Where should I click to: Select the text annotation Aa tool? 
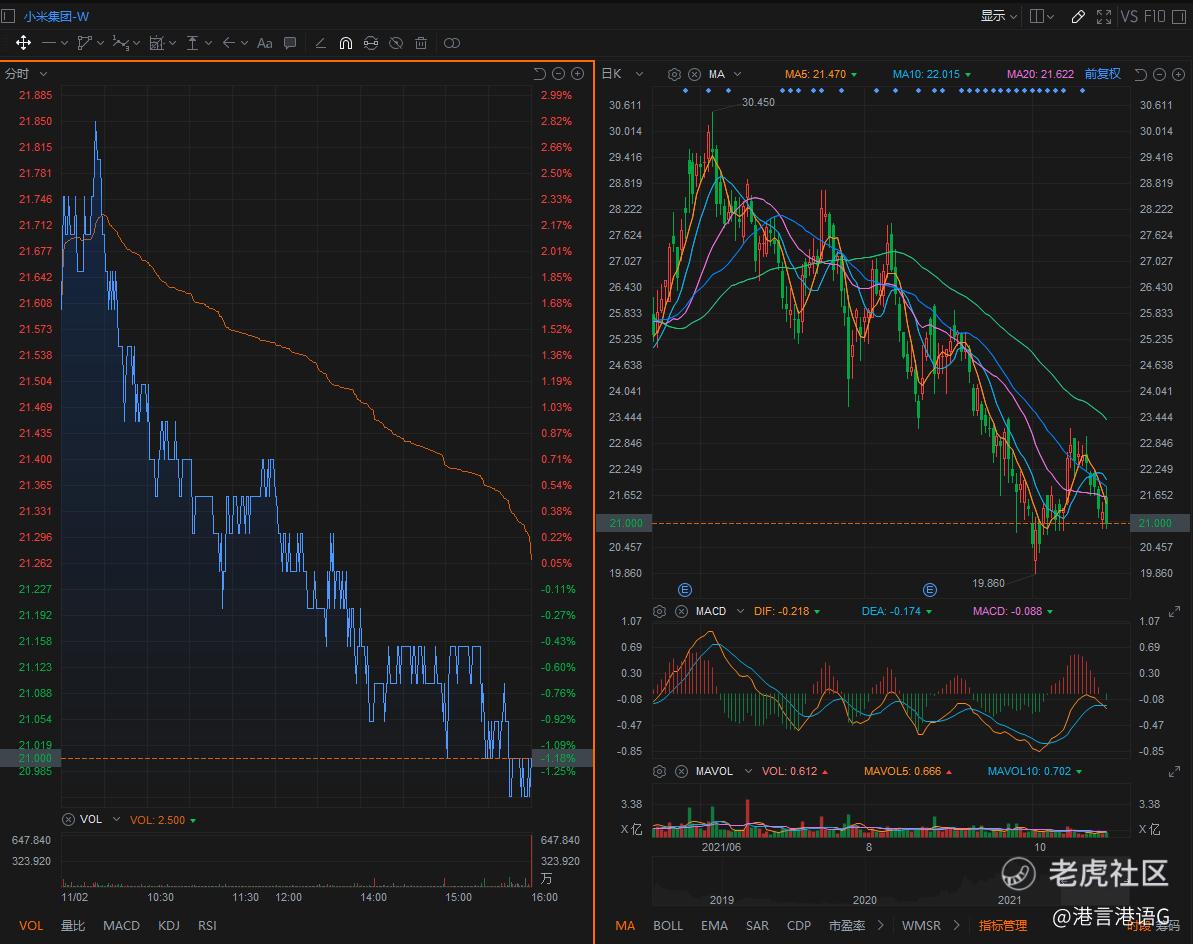265,43
